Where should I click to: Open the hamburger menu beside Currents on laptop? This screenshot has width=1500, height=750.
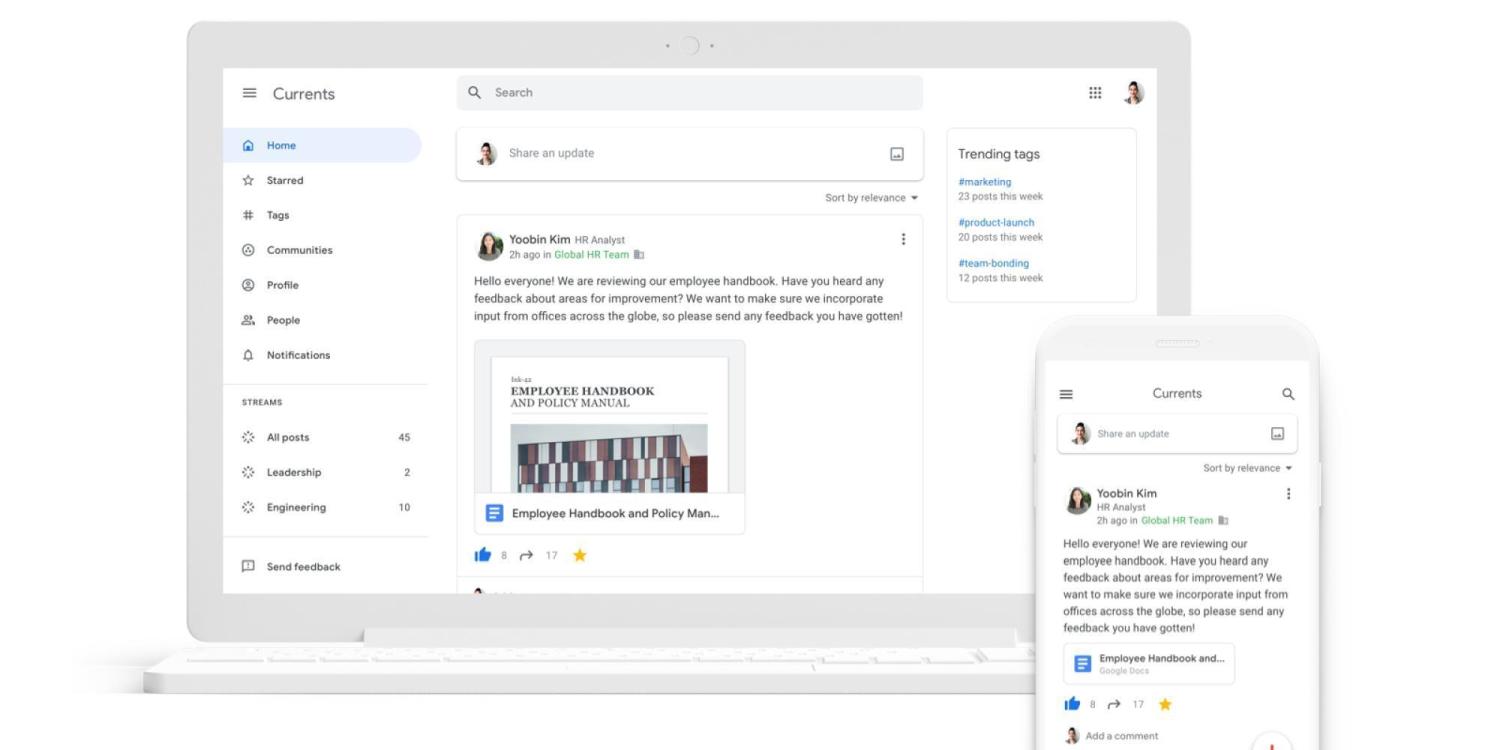point(249,93)
